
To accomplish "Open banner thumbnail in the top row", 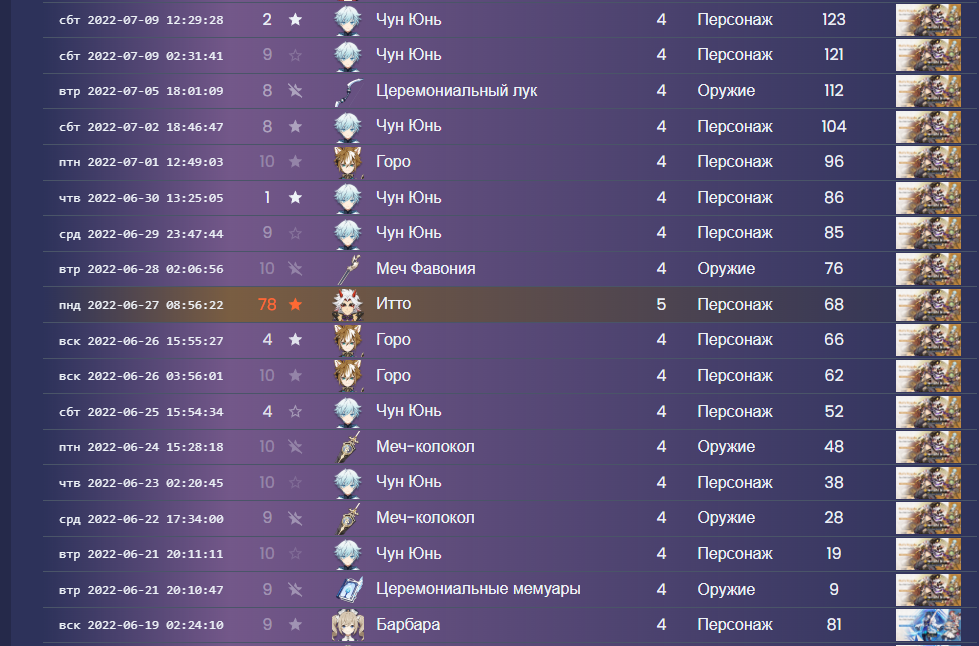I will tap(928, 20).
